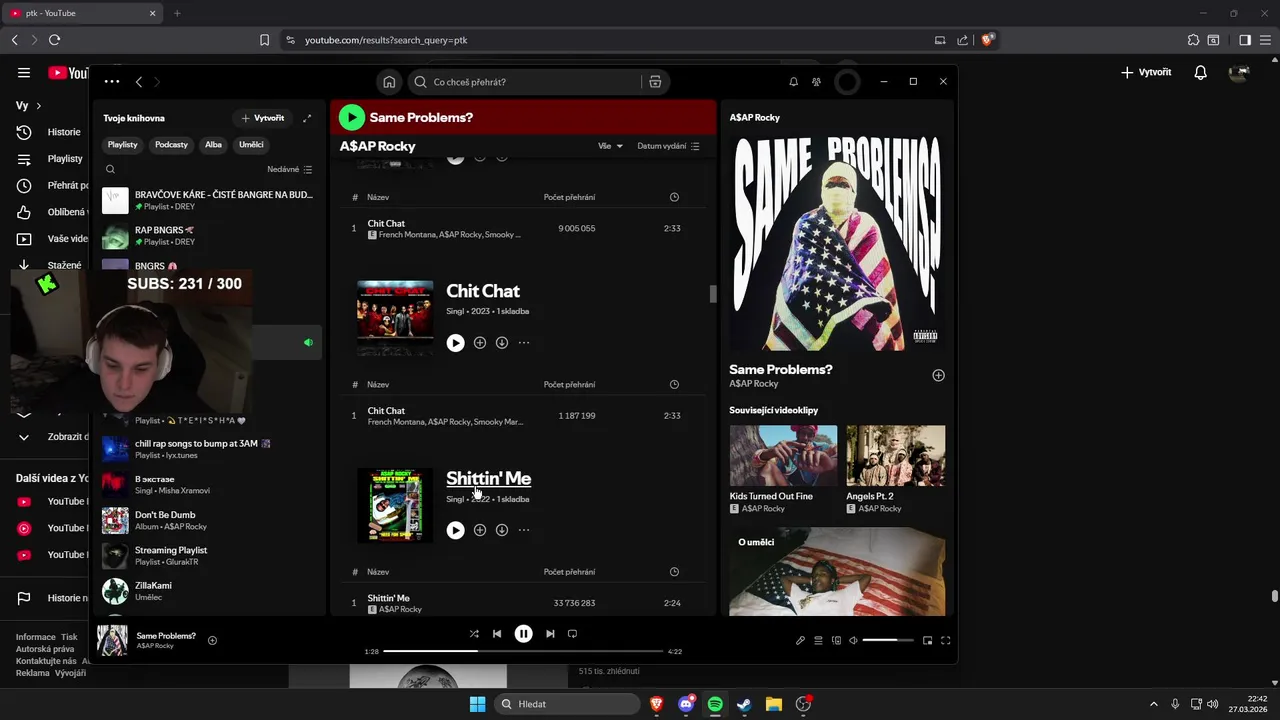Toggle repeat mode
Screen dimensions: 1280x720
pyautogui.click(x=573, y=634)
